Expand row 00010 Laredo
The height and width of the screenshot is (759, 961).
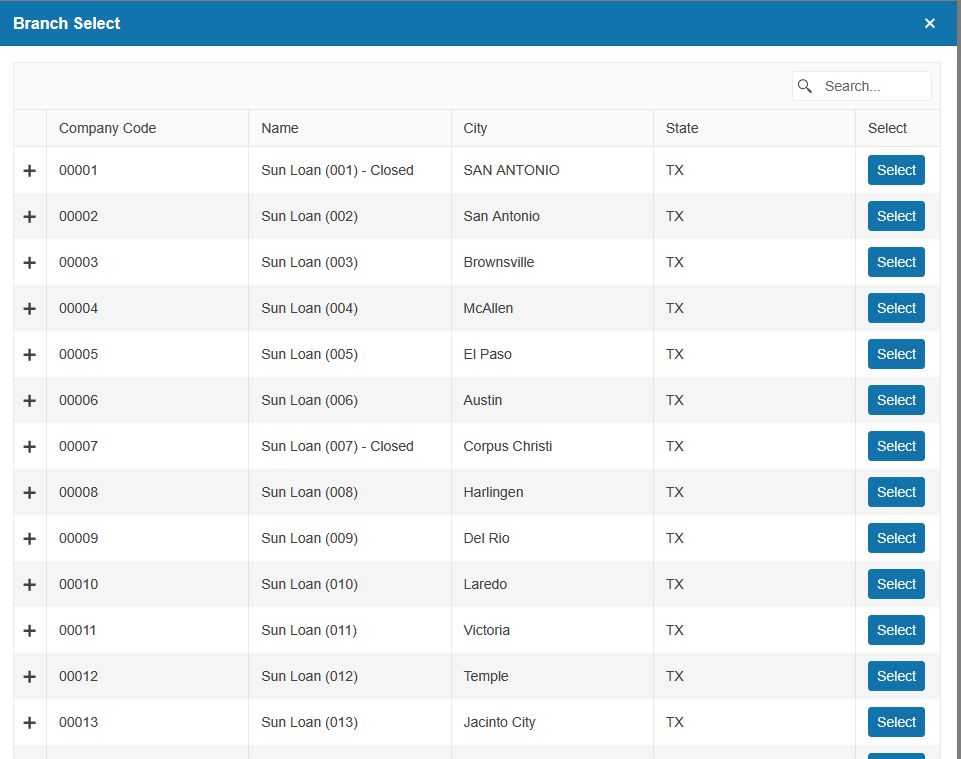pyautogui.click(x=29, y=584)
